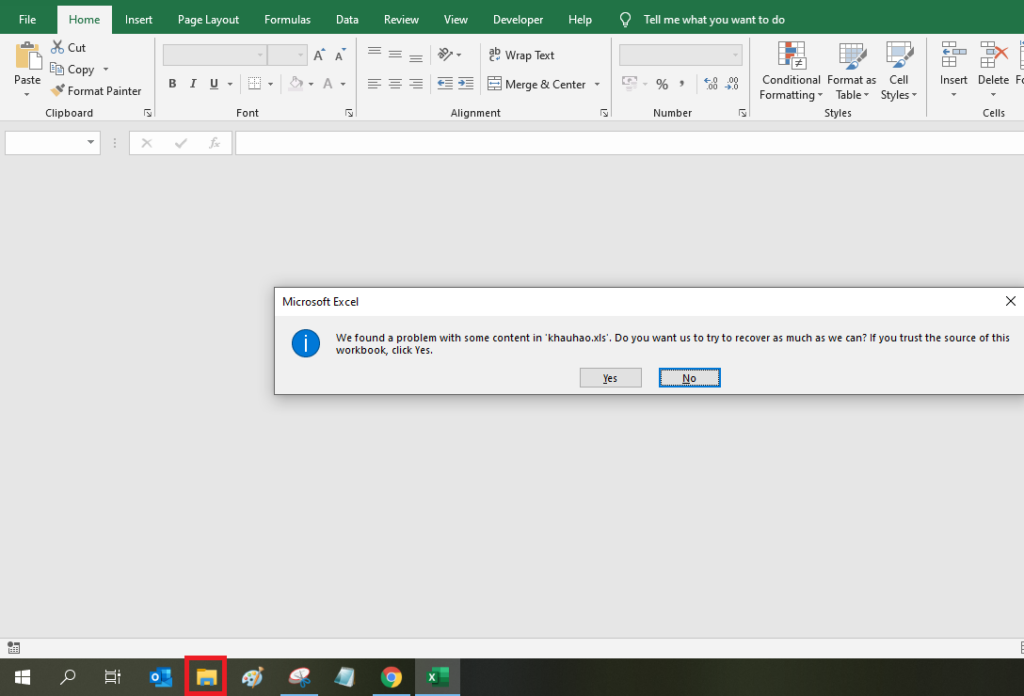
Task: Click Yes to recover khauhao.xls content
Action: point(610,377)
